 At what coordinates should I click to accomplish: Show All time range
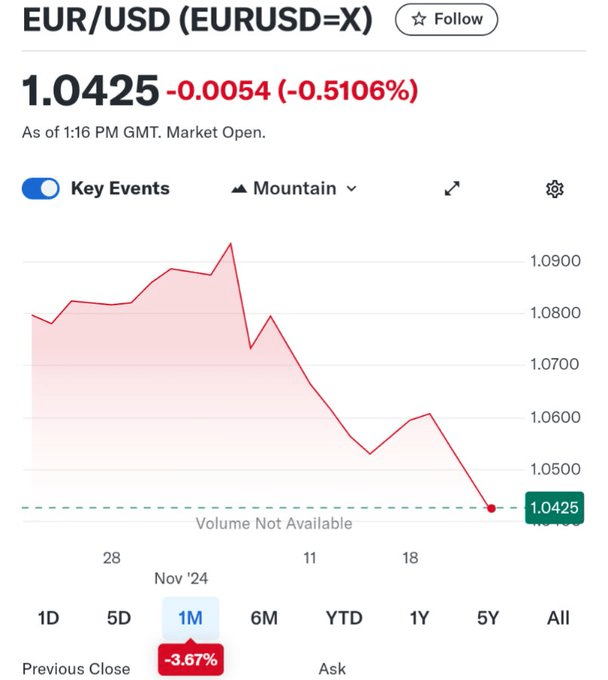[558, 618]
